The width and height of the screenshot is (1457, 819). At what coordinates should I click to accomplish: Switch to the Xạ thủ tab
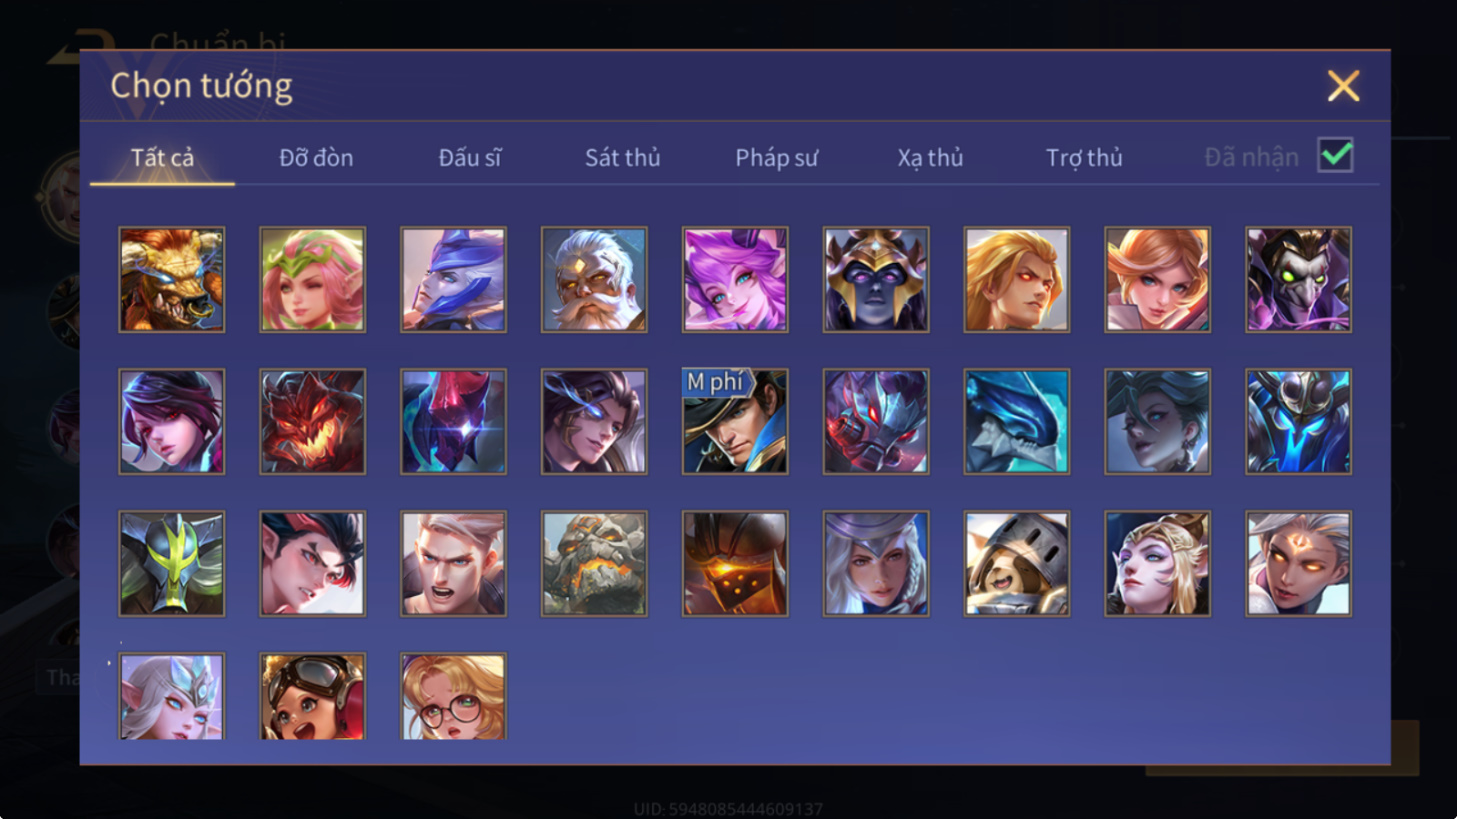(x=930, y=157)
